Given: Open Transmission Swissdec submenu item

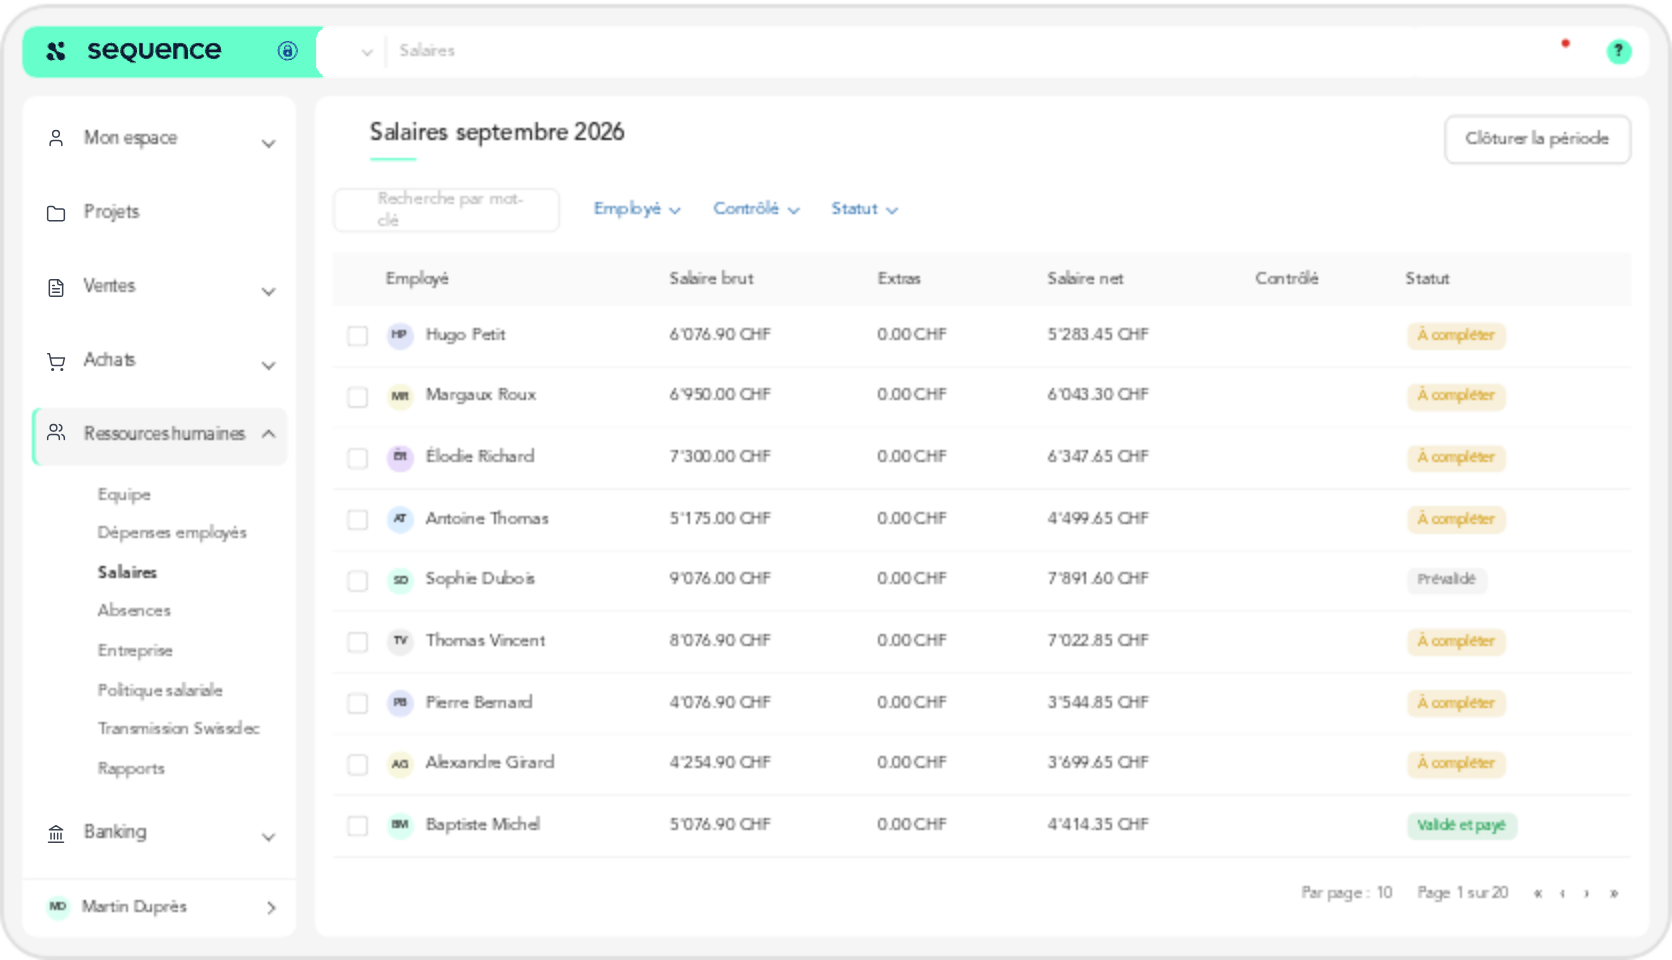Looking at the screenshot, I should click(178, 728).
